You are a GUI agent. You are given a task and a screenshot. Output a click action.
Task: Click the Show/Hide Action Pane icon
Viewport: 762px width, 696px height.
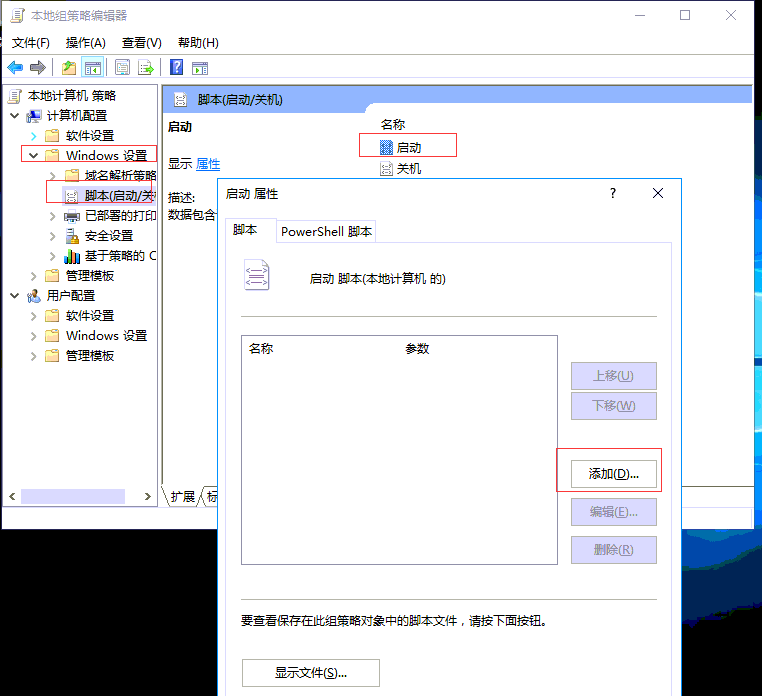200,68
